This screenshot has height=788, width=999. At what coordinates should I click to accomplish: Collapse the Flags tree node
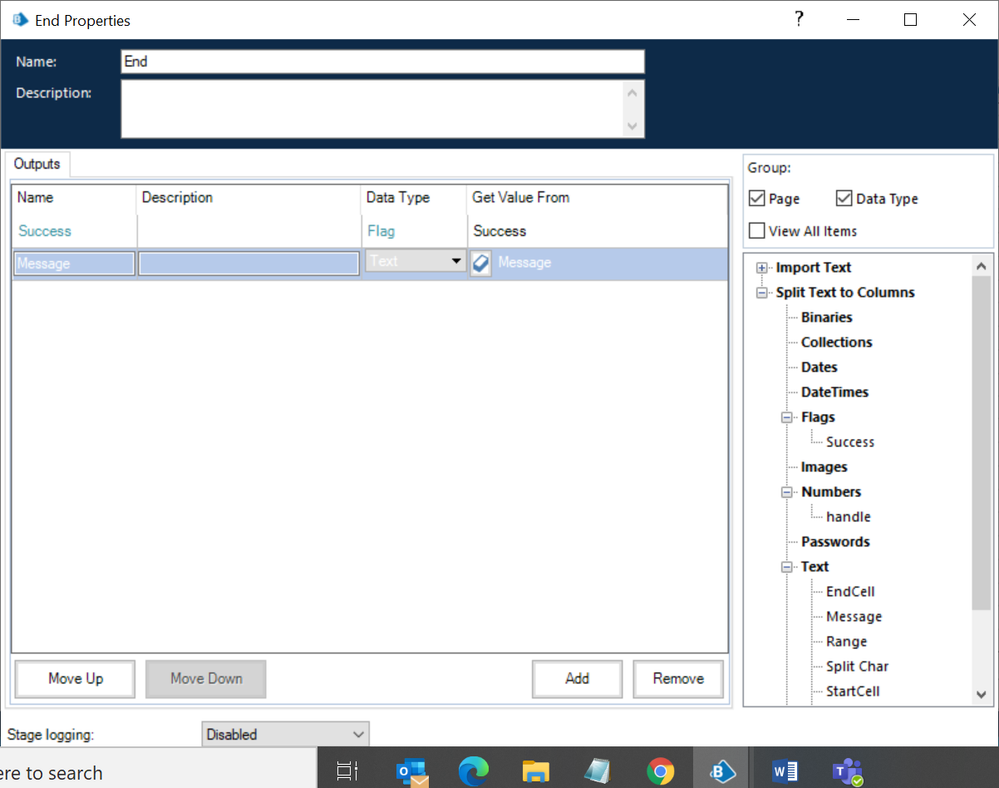[x=787, y=418]
